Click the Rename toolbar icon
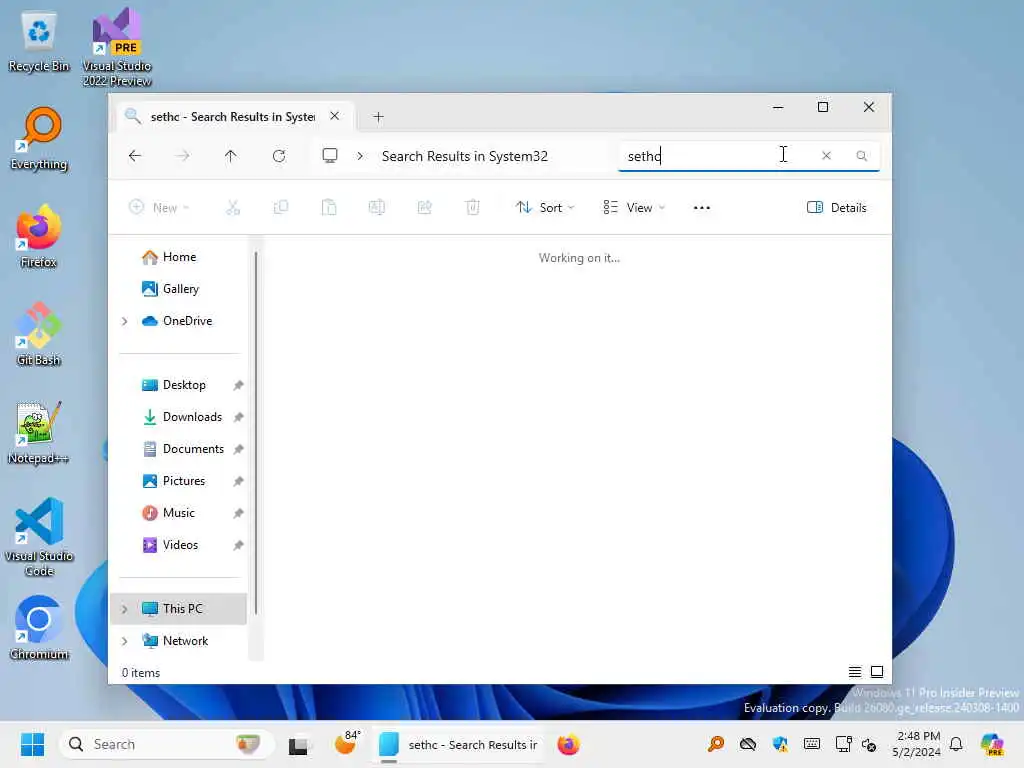1024x768 pixels. 377,208
